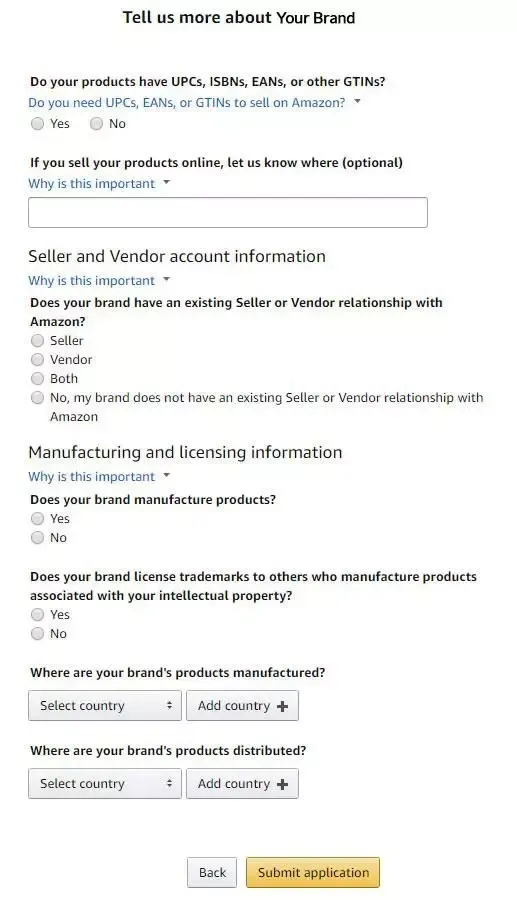The image size is (517, 900).
Task: Open manufactured Select country dropdown
Action: tap(104, 705)
